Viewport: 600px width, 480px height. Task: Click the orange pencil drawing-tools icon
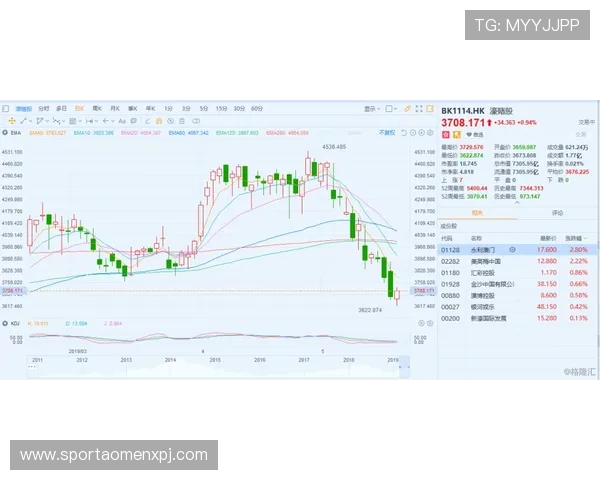click(x=408, y=109)
